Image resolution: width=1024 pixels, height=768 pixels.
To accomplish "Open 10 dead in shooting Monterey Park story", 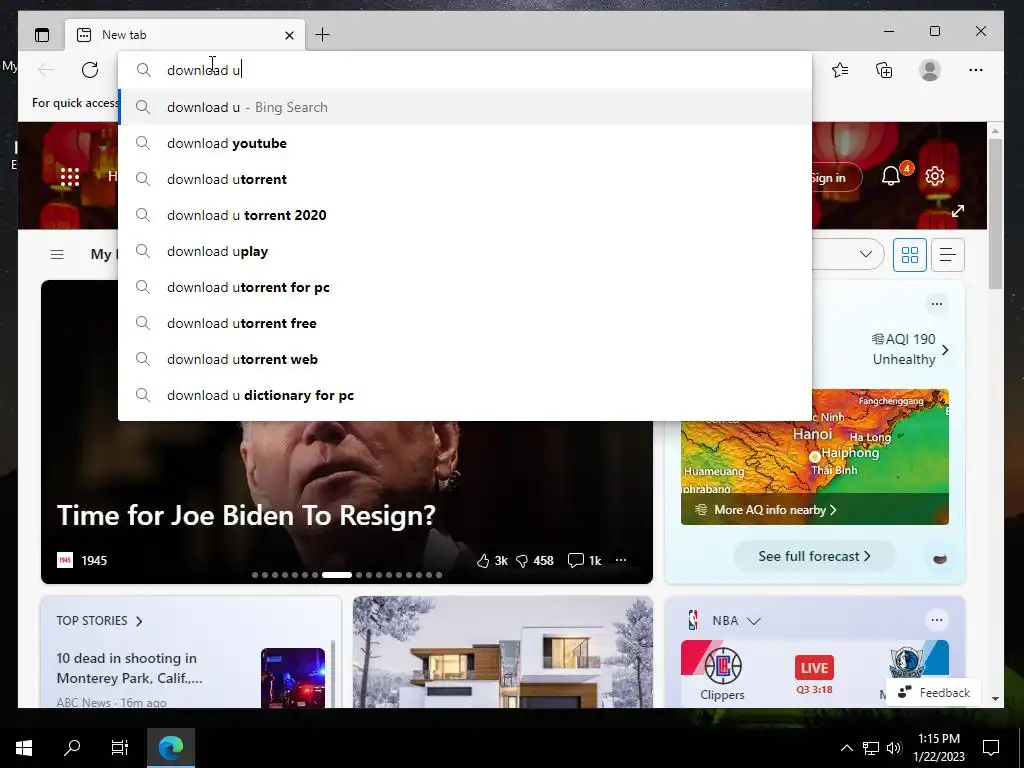I will [x=129, y=668].
